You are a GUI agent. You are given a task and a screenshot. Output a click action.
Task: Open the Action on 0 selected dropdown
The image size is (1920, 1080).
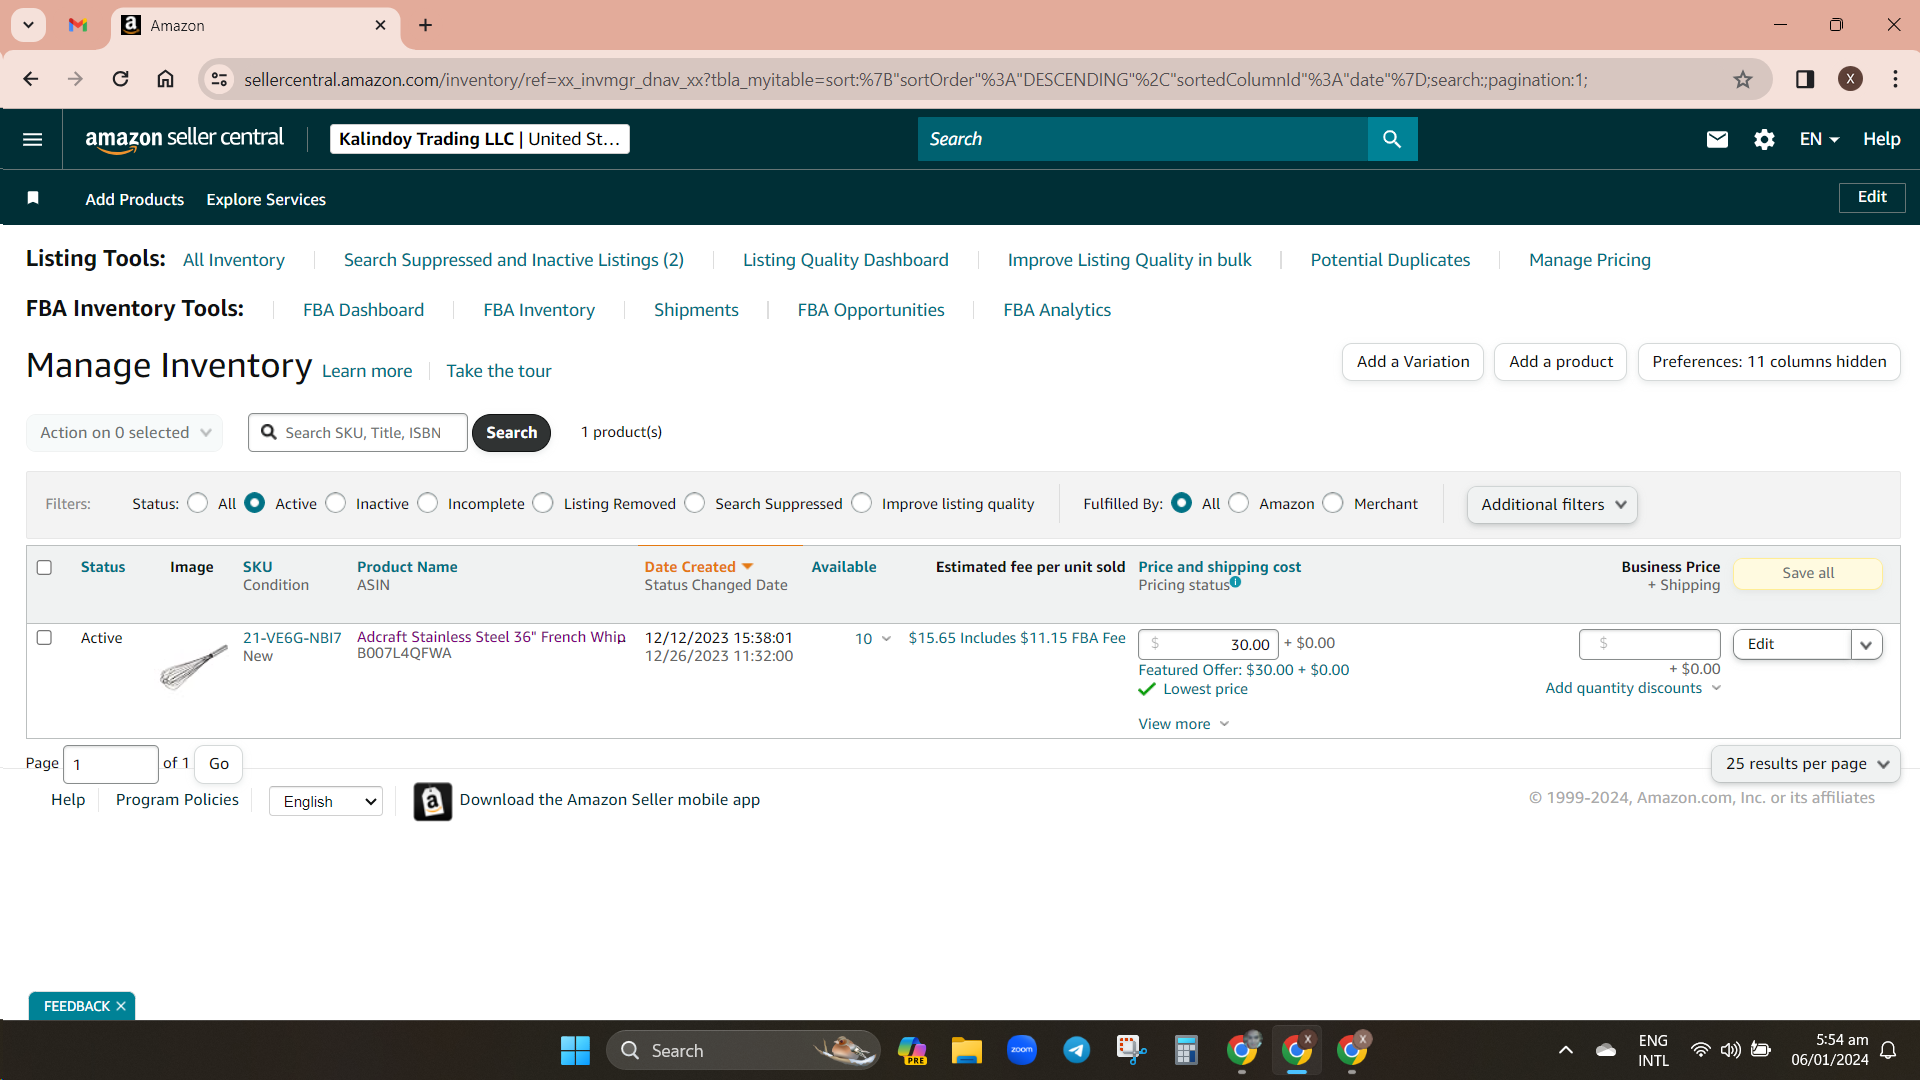[125, 433]
